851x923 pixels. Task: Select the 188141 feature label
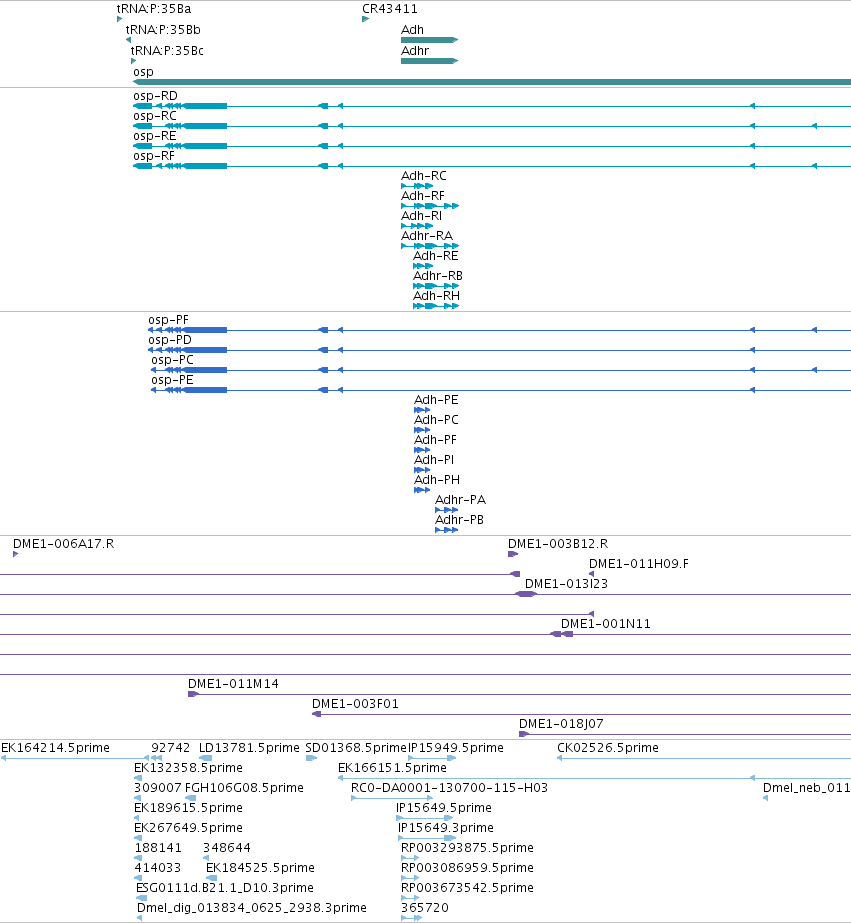pyautogui.click(x=158, y=848)
